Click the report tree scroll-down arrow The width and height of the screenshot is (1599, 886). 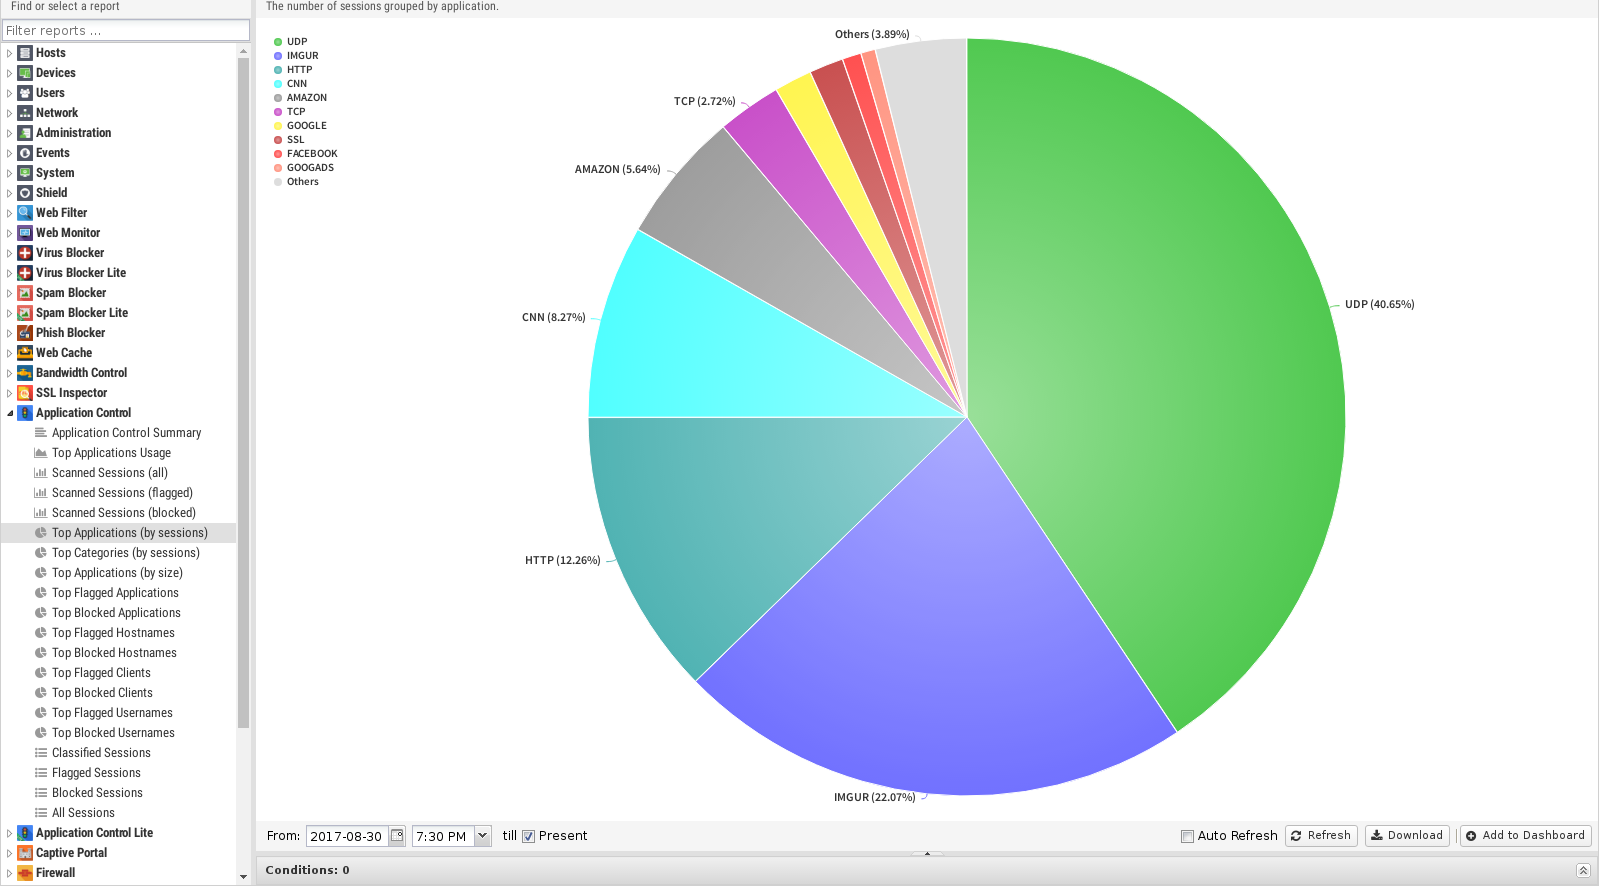[x=243, y=877]
